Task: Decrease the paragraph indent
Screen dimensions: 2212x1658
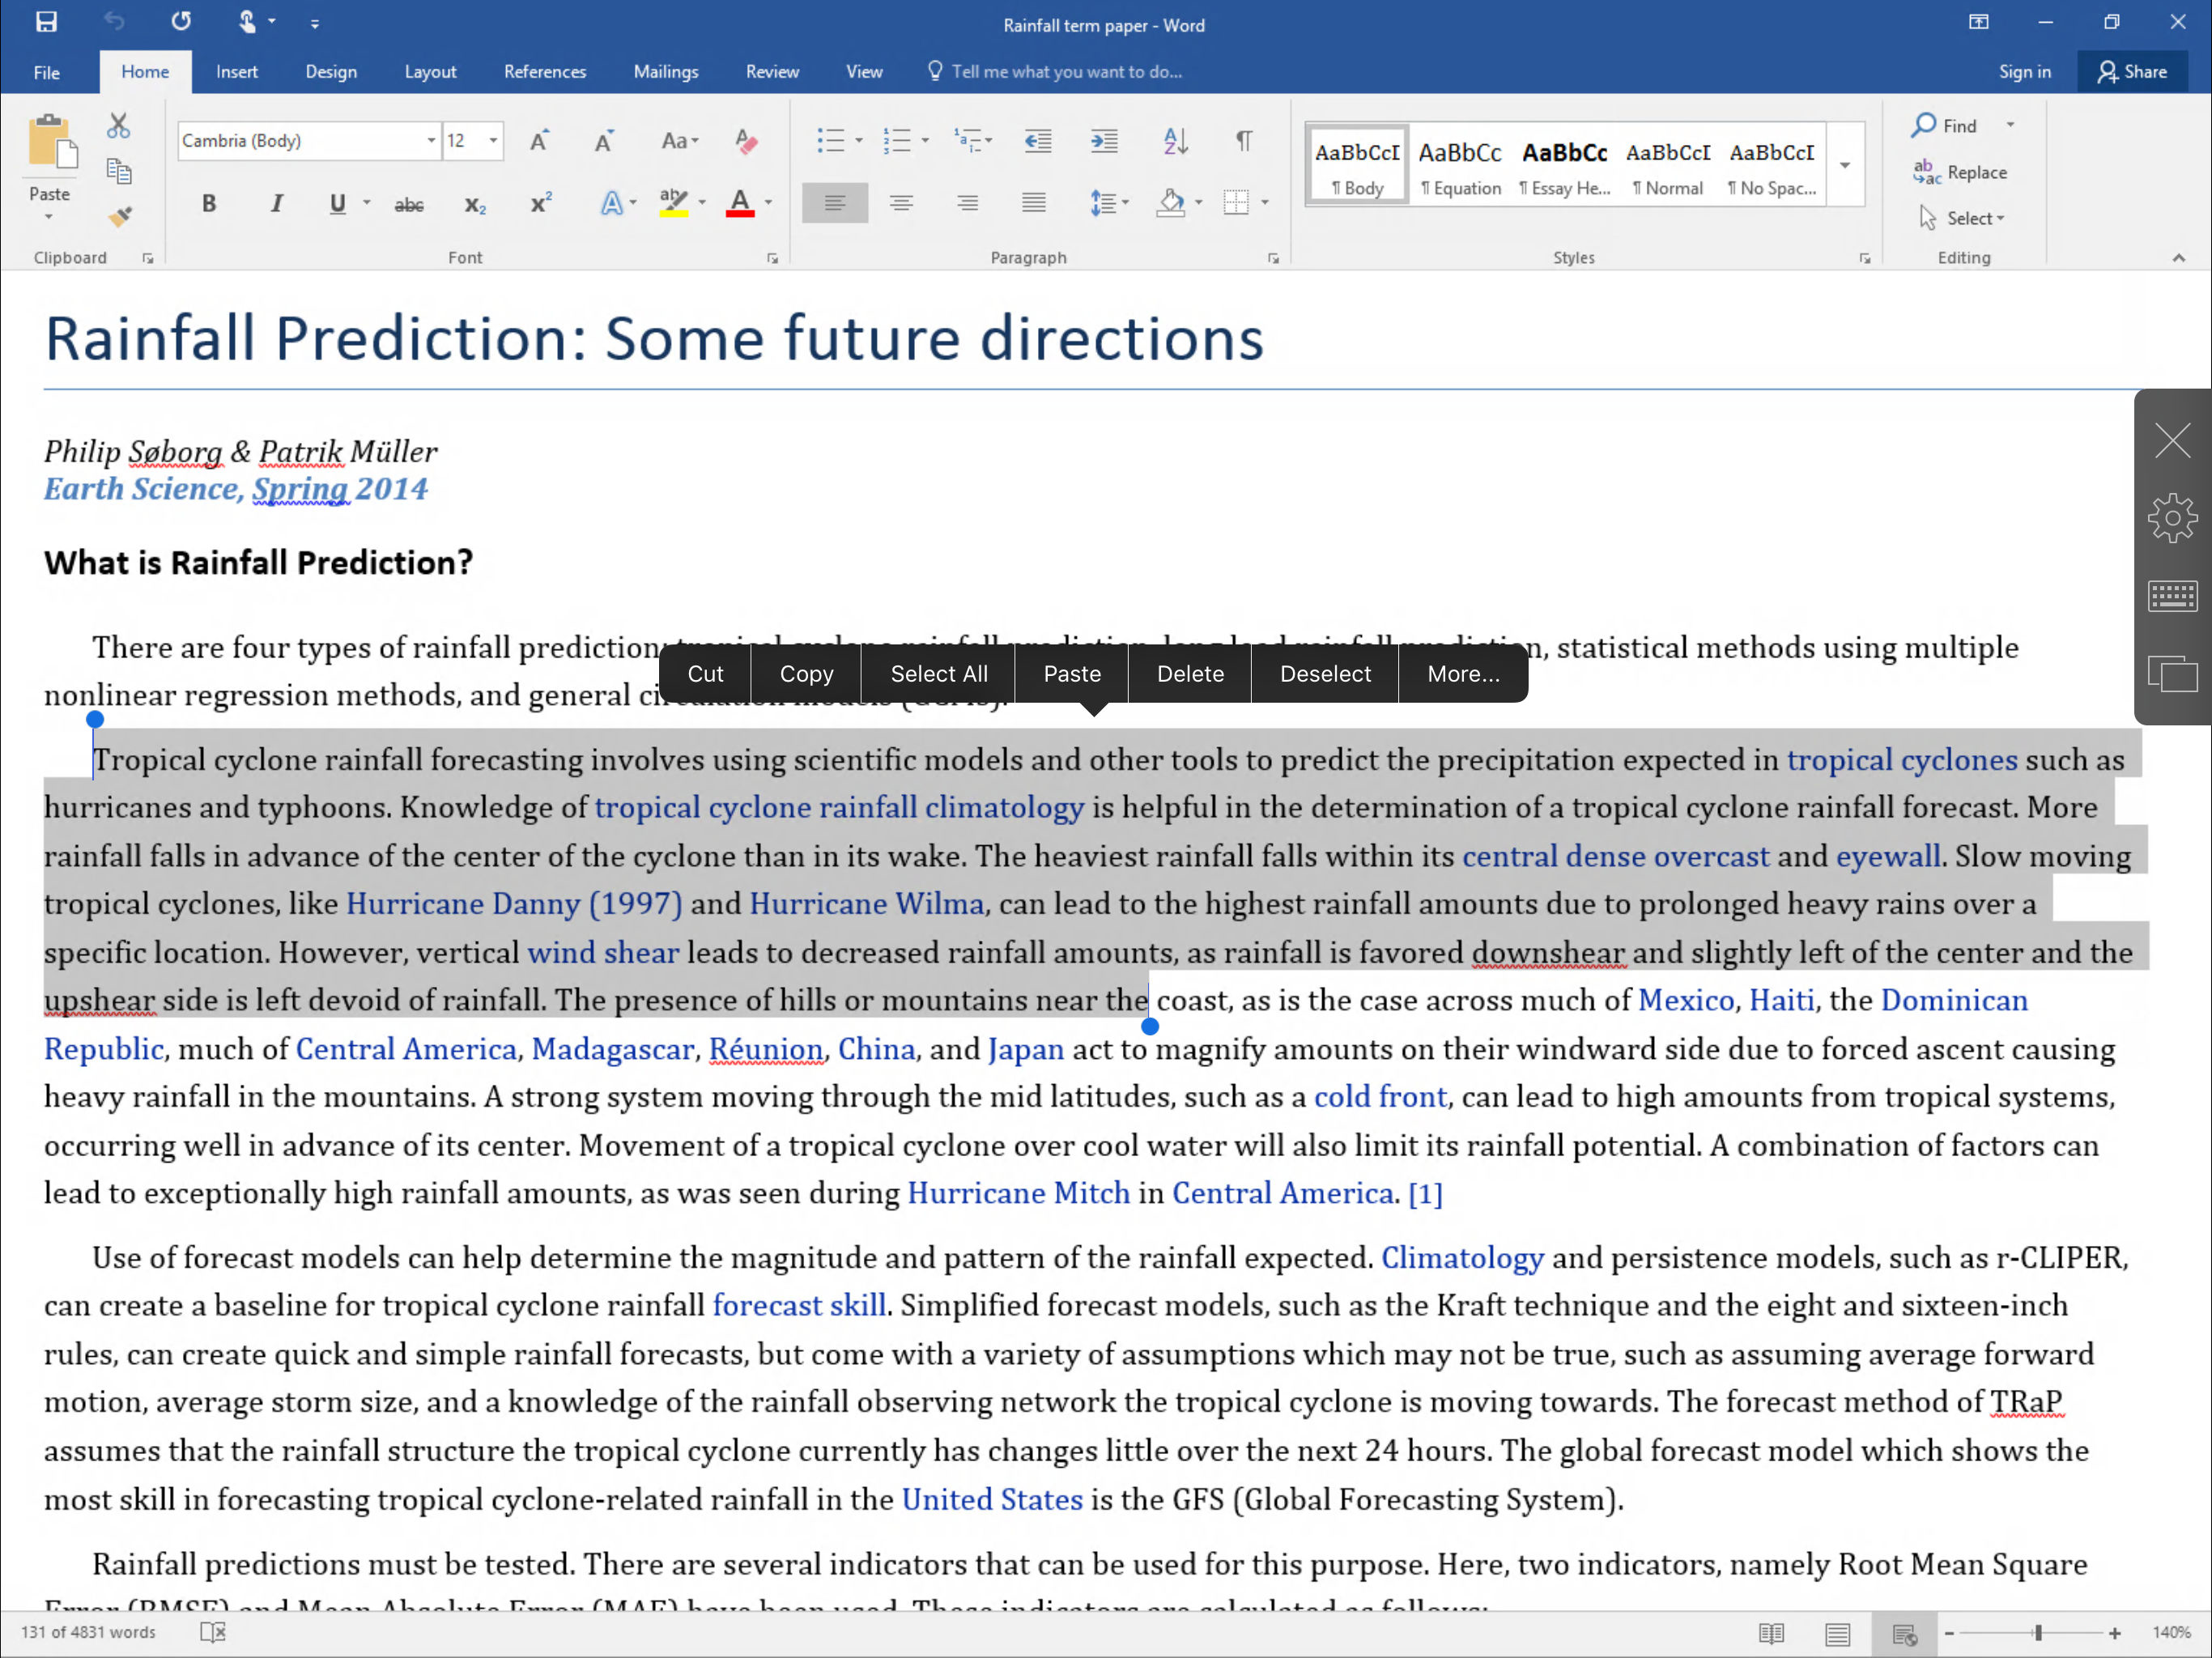Action: 1038,141
